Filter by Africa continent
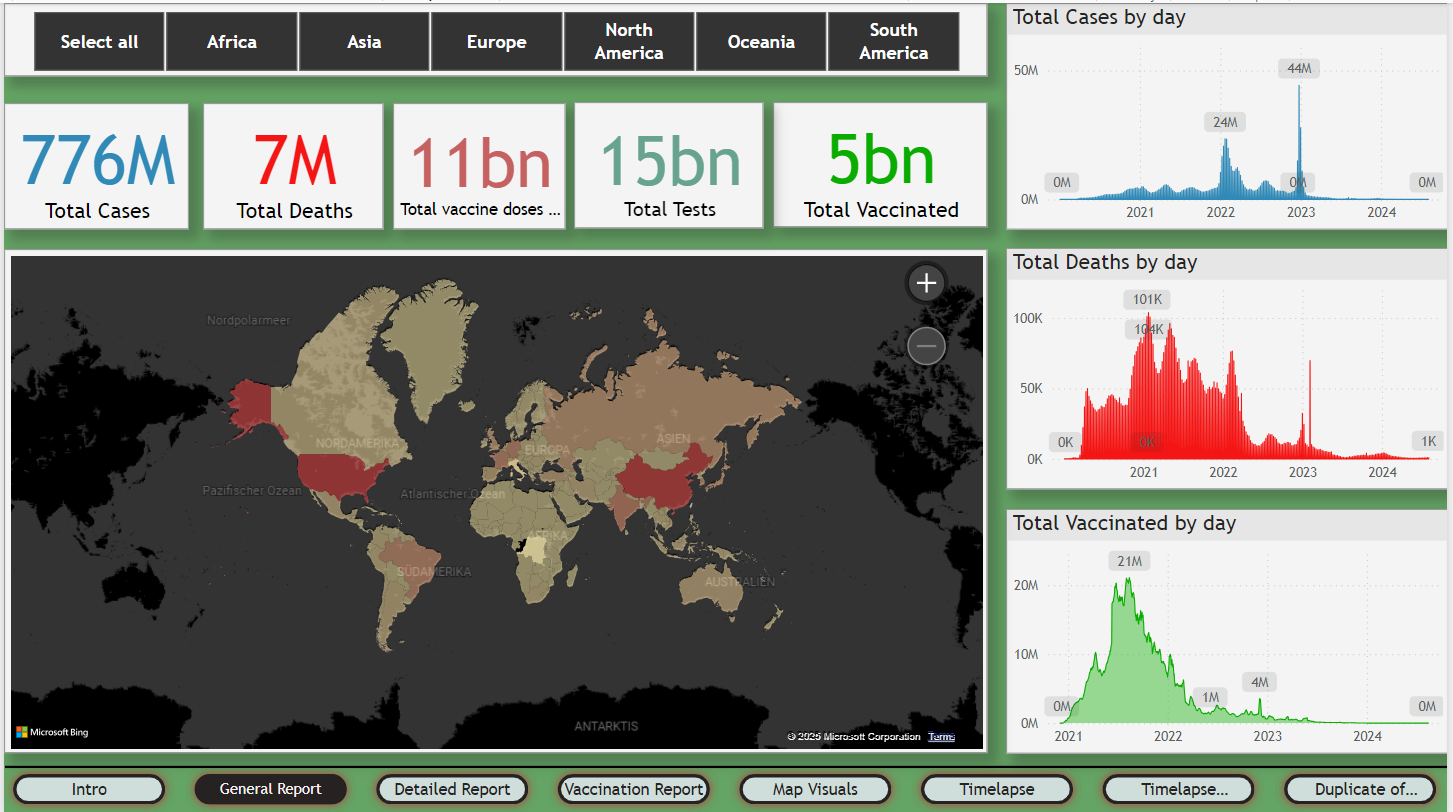Screen dimensions: 1453x812 [x=232, y=42]
